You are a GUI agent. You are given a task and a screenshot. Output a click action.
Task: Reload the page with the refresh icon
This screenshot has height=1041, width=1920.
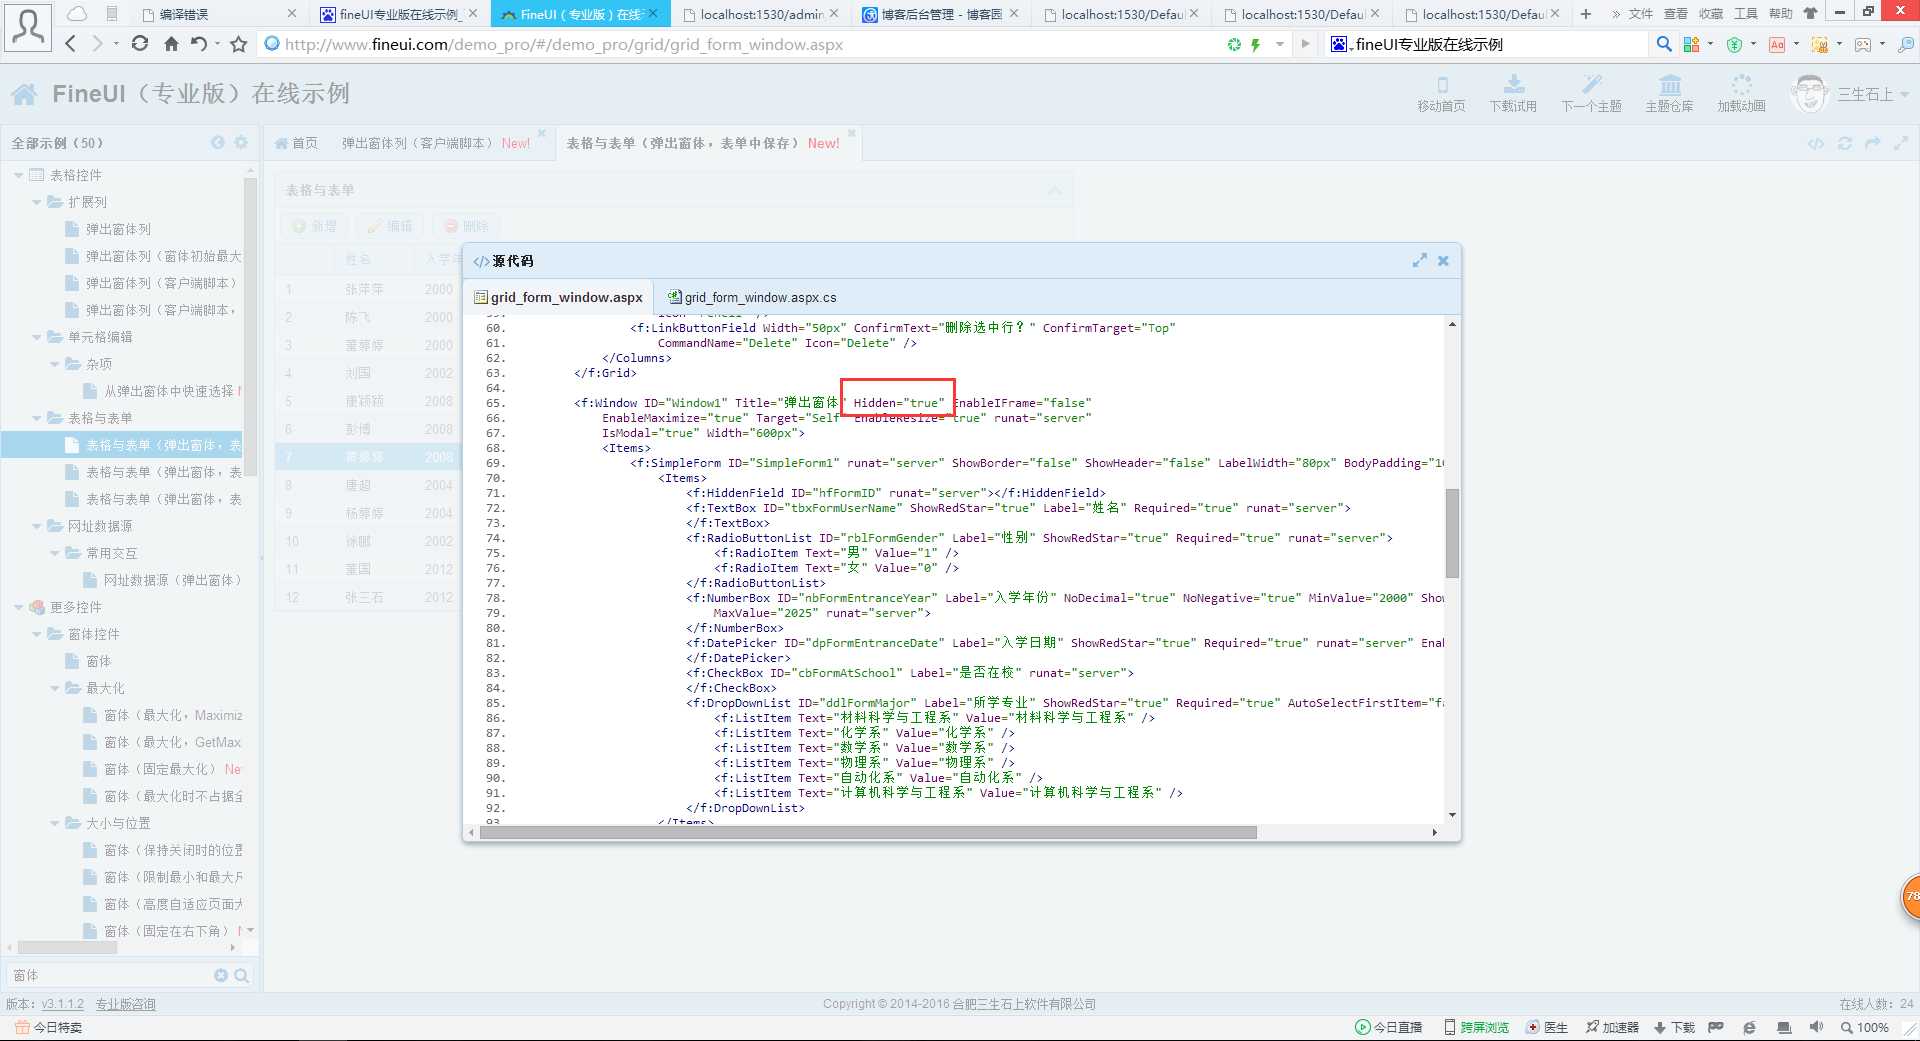(x=140, y=44)
